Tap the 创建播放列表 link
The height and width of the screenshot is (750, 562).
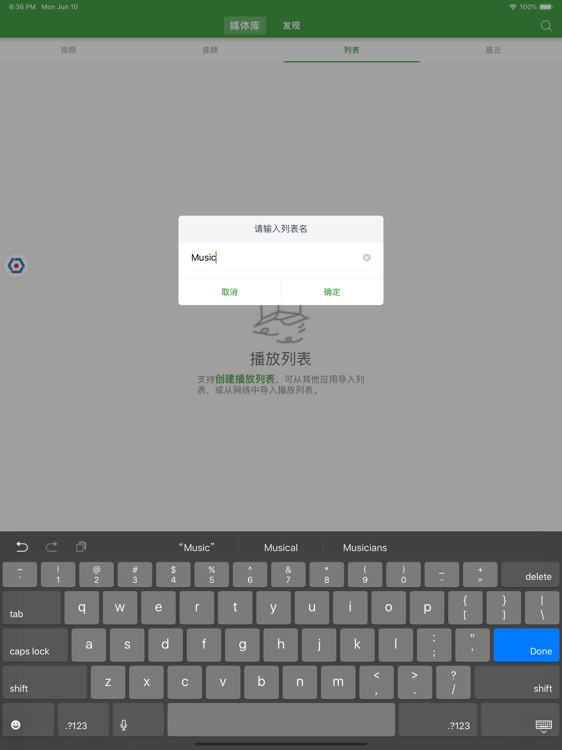(x=245, y=379)
